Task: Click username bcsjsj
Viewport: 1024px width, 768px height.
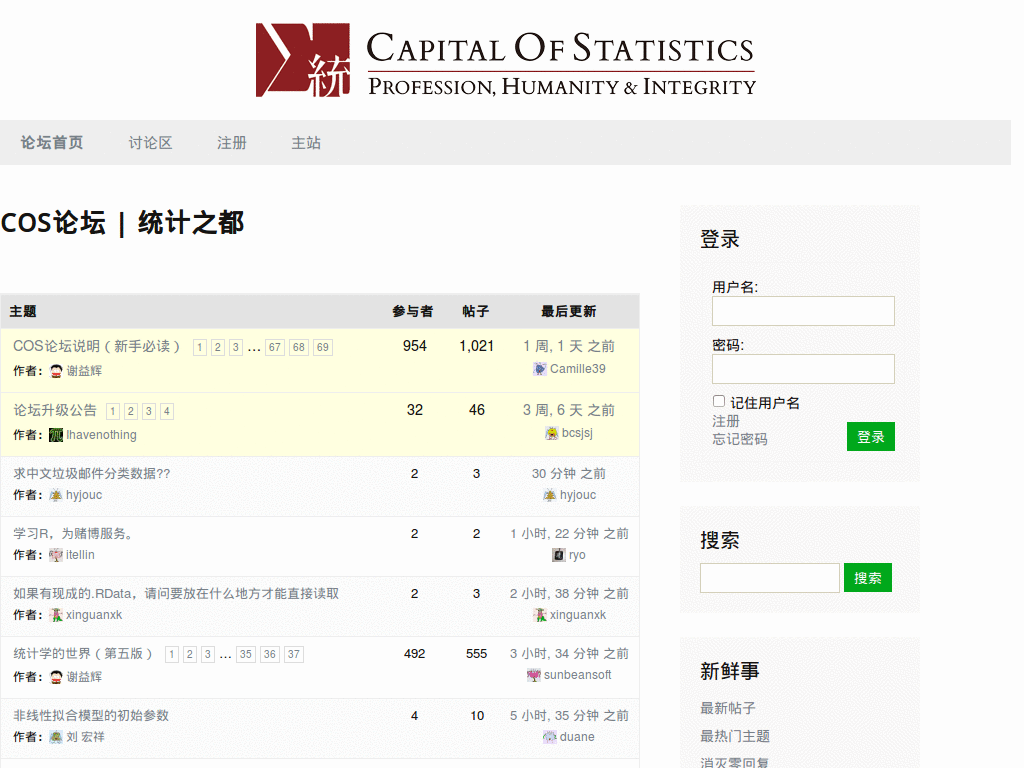Action: tap(577, 433)
